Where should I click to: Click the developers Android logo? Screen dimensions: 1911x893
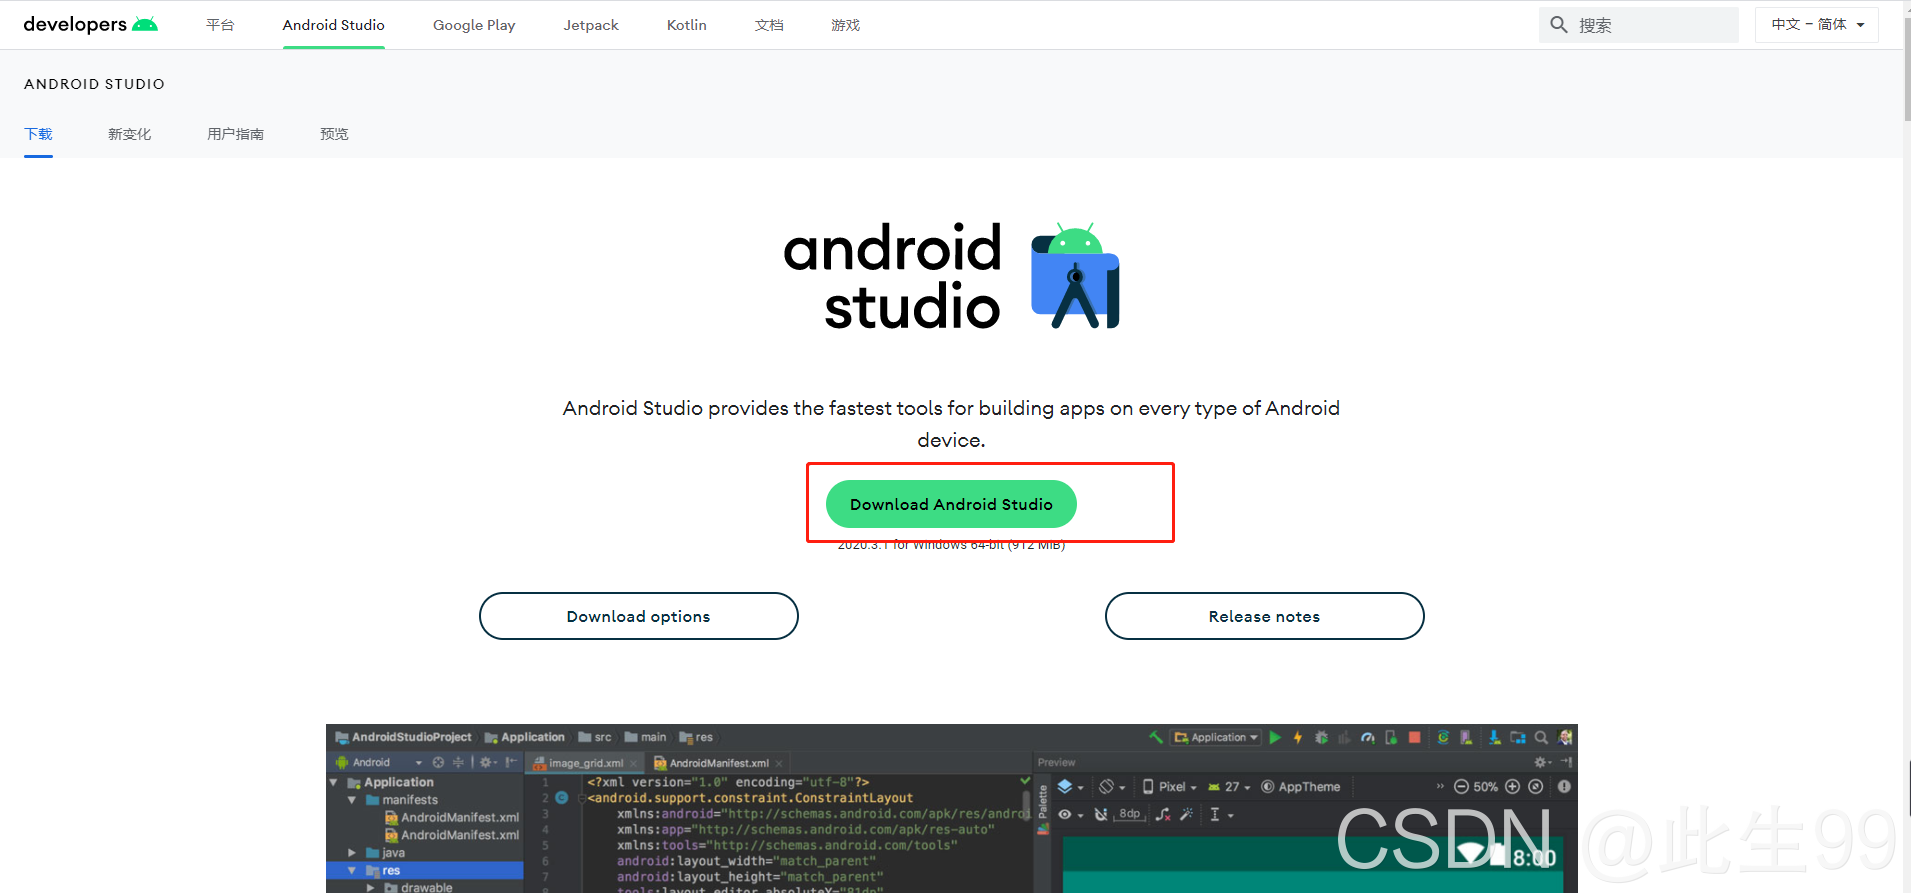91,24
